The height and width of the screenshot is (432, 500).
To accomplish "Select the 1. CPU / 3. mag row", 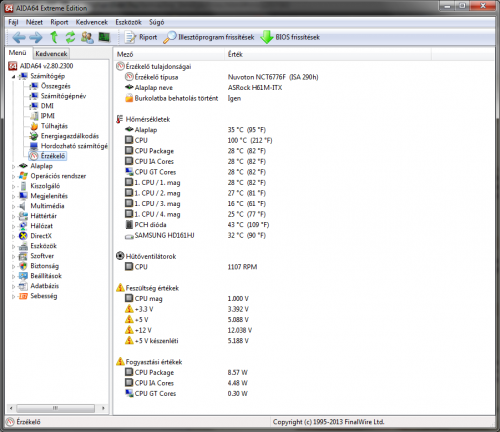I will click(195, 204).
